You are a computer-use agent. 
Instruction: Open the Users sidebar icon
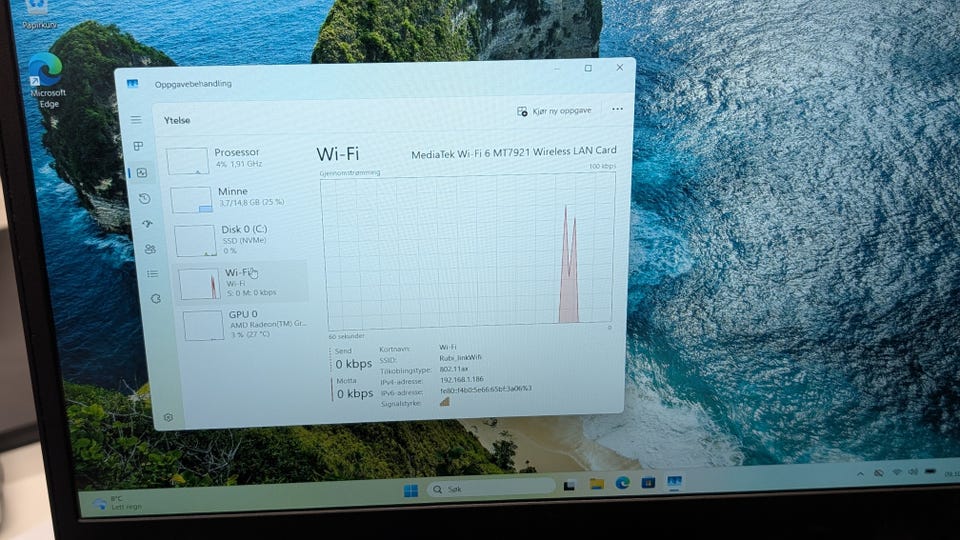click(x=150, y=249)
